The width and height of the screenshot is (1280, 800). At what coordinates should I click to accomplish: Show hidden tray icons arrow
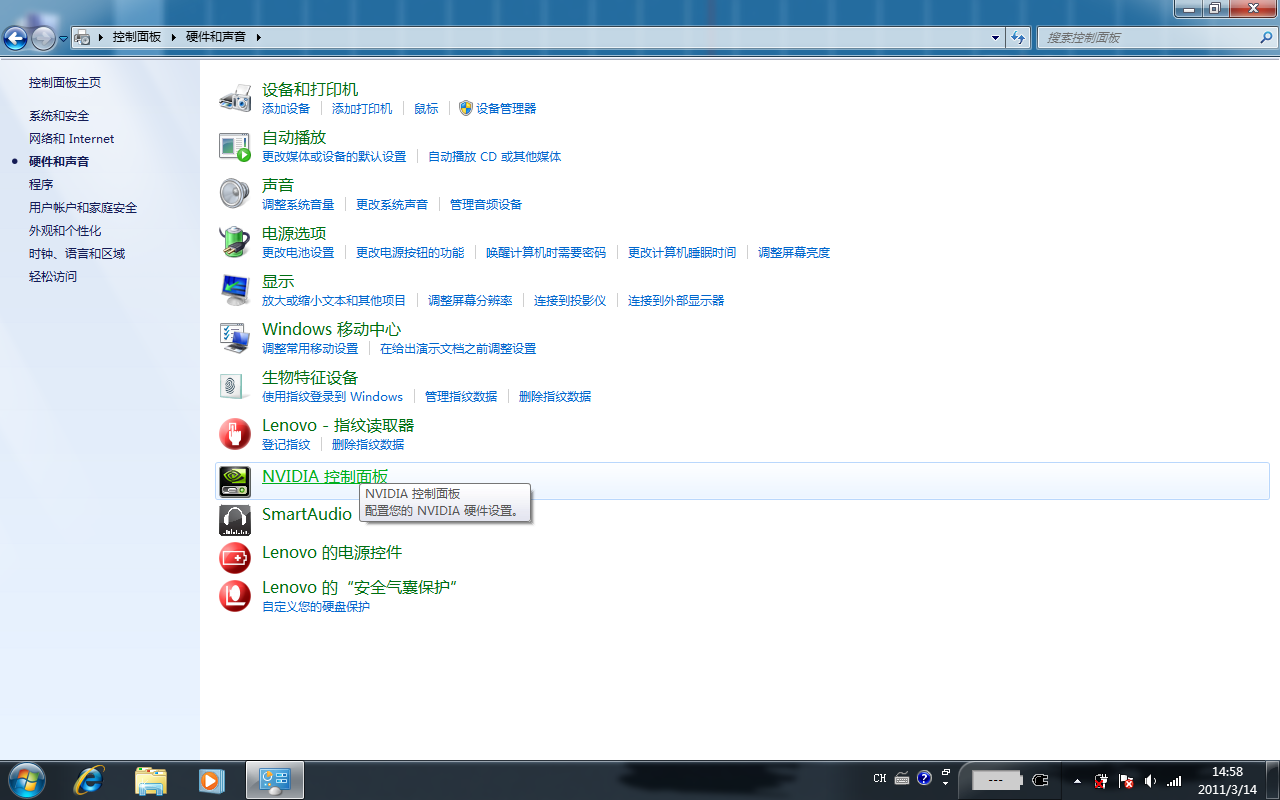(1077, 780)
